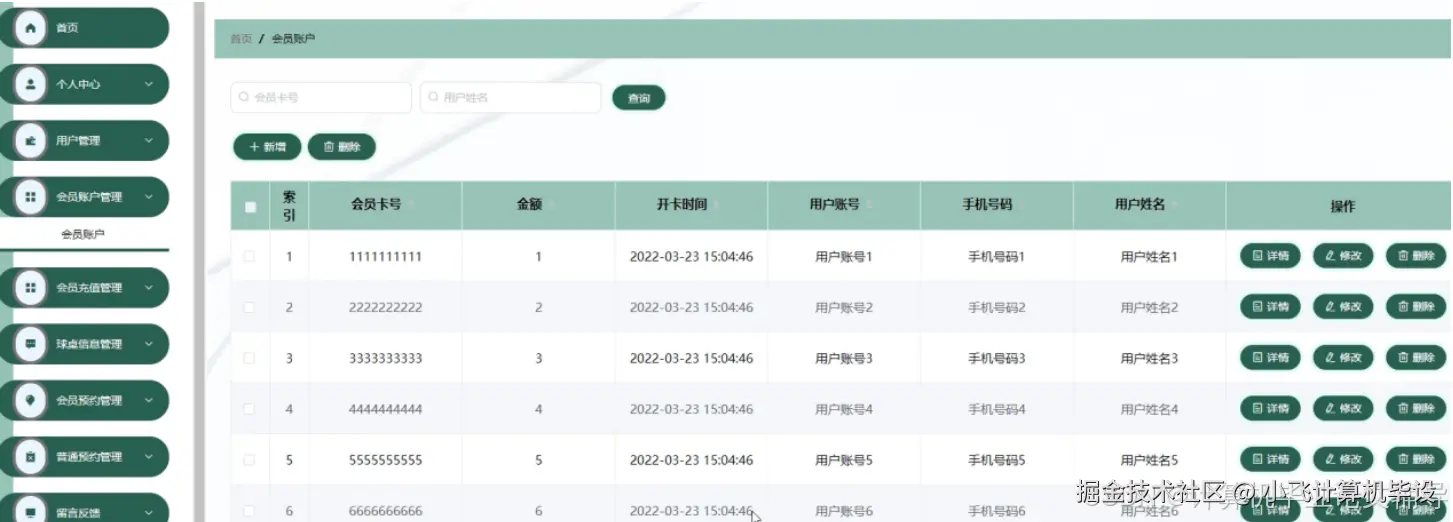Click the icon beside 会员预约管理
The image size is (1453, 522).
(30, 400)
